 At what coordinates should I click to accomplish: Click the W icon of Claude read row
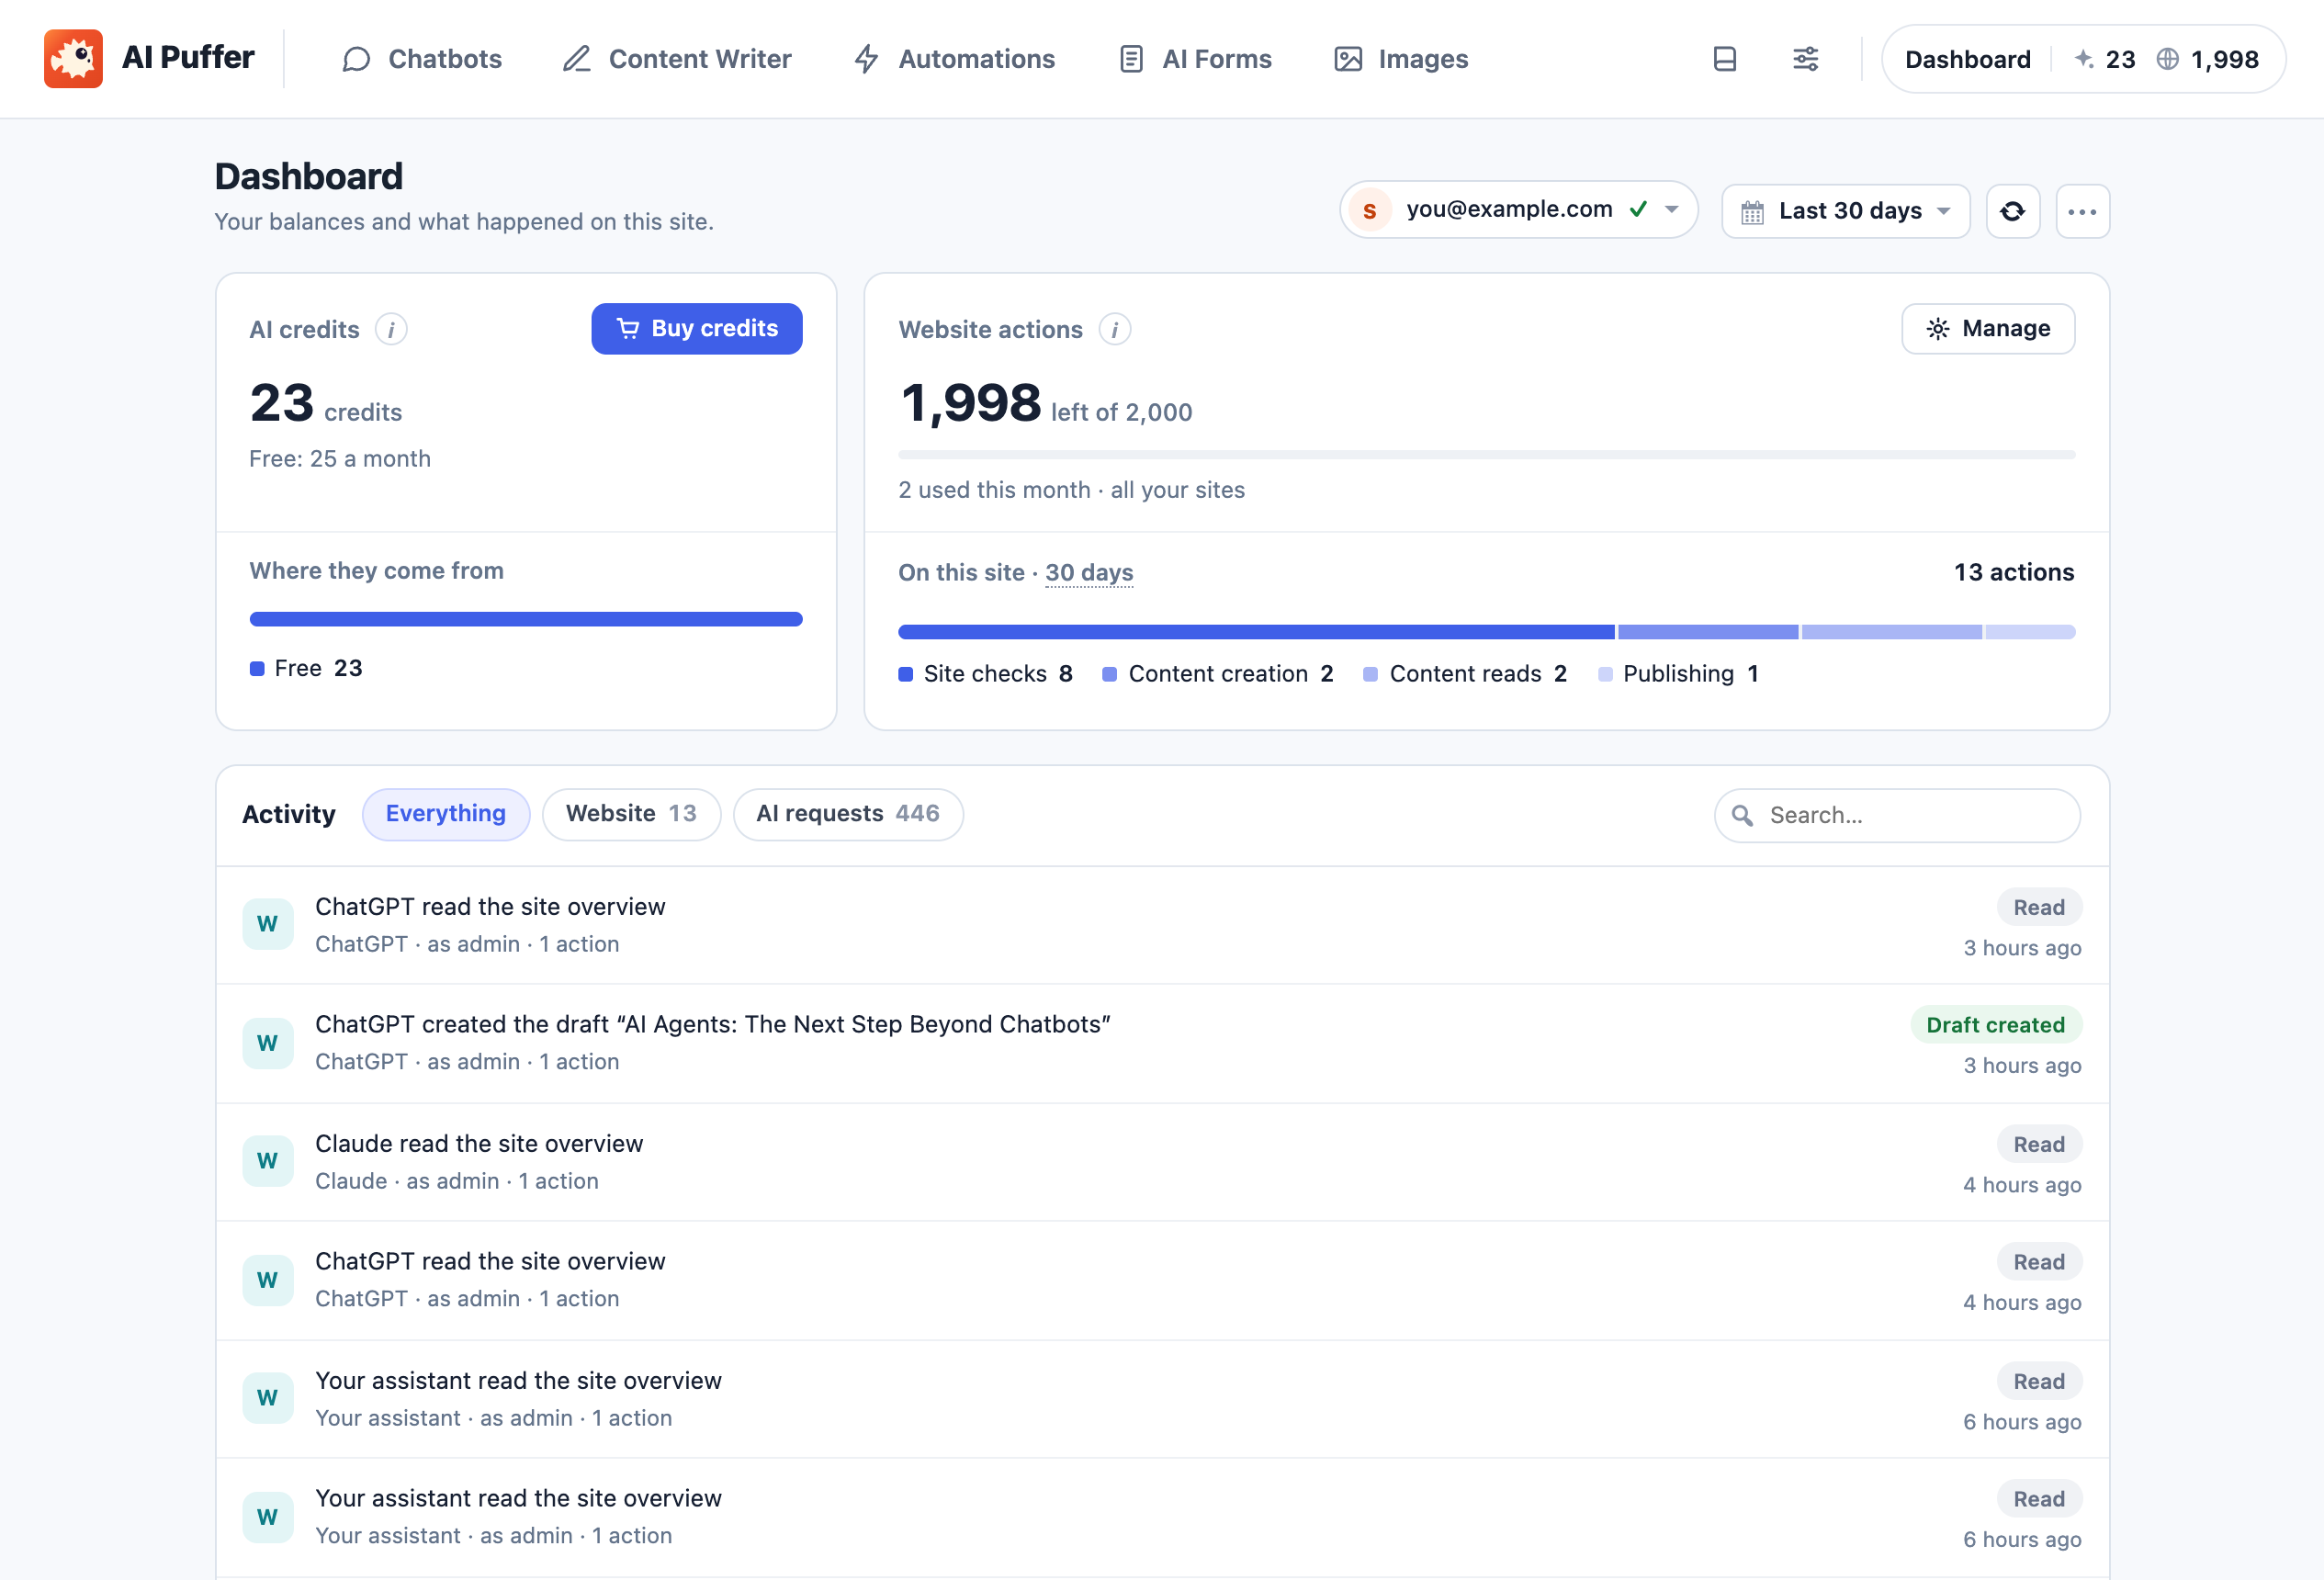[267, 1161]
